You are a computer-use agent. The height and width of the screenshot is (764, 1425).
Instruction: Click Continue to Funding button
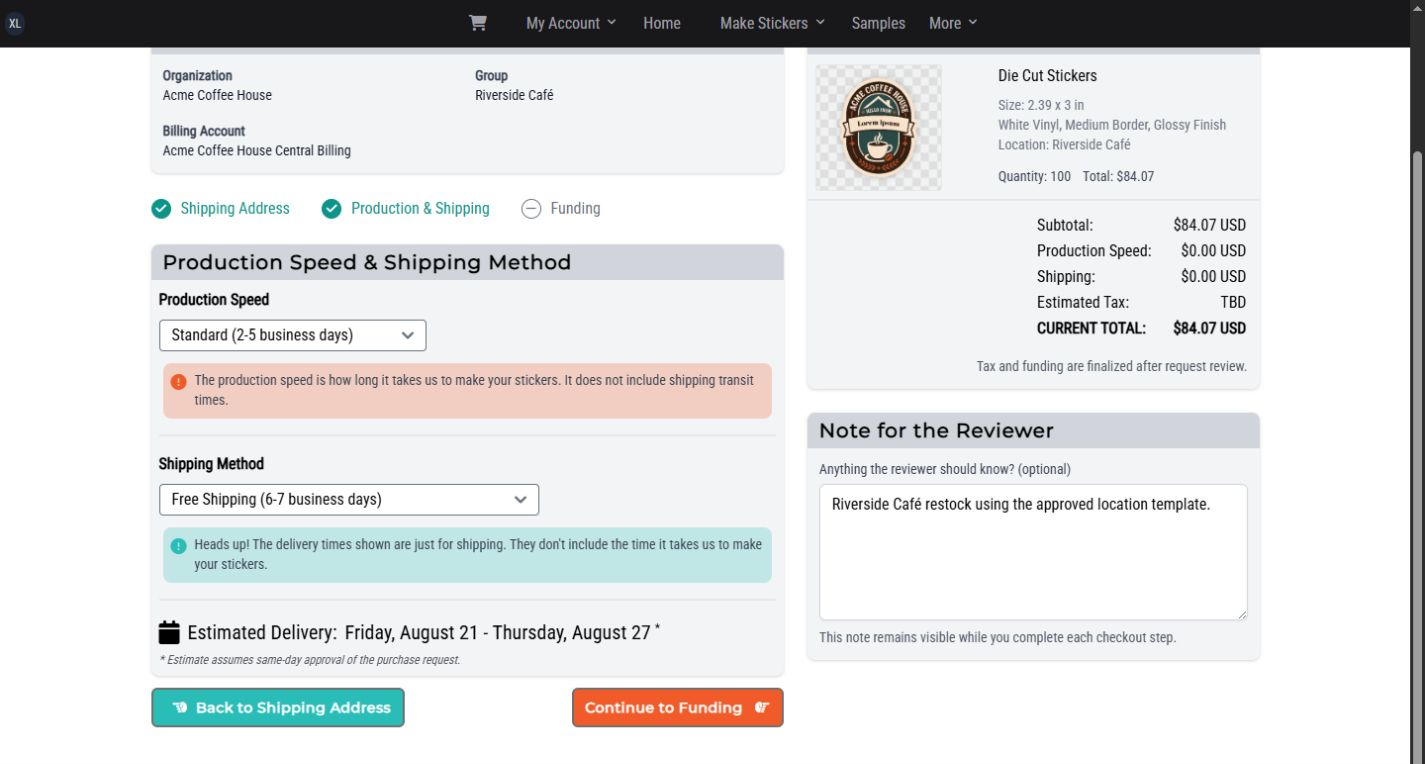[678, 707]
